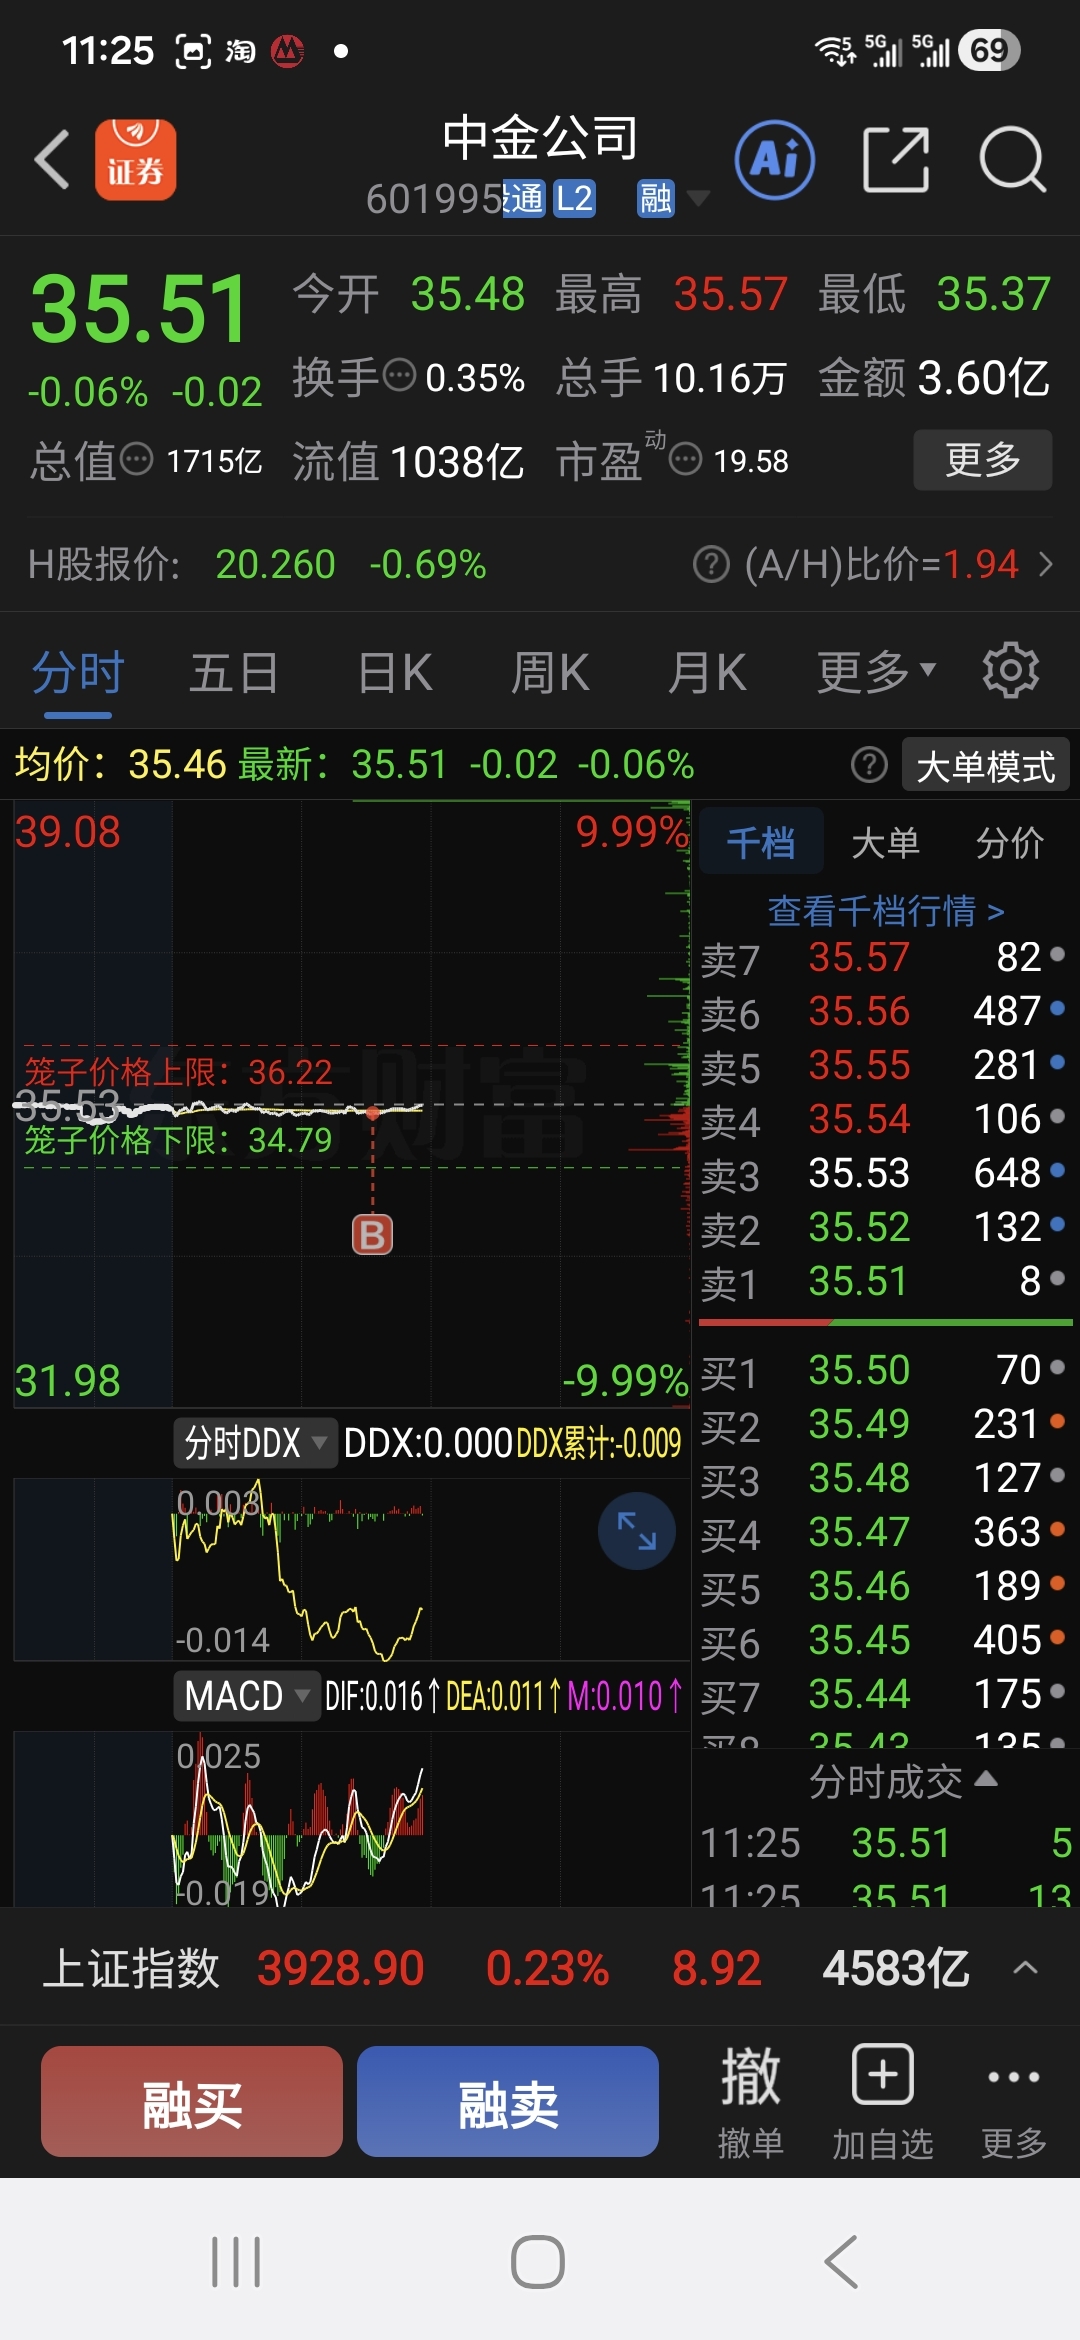Tap the expand fullscreen chart icon
1080x2340 pixels.
point(636,1531)
